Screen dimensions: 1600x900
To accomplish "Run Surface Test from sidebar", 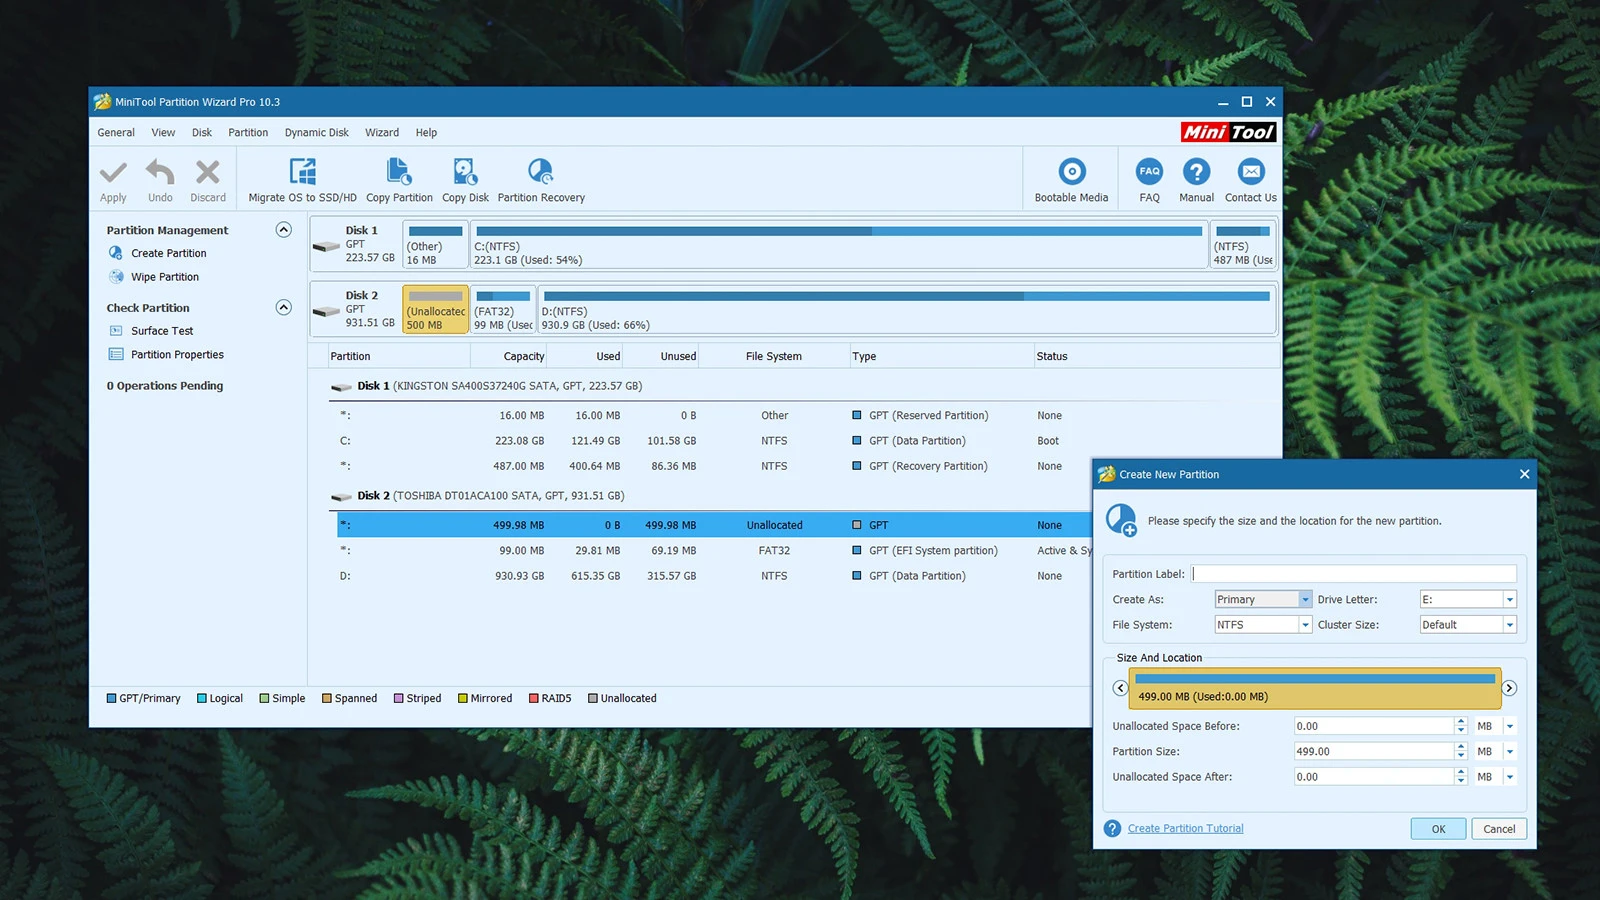I will (x=162, y=331).
